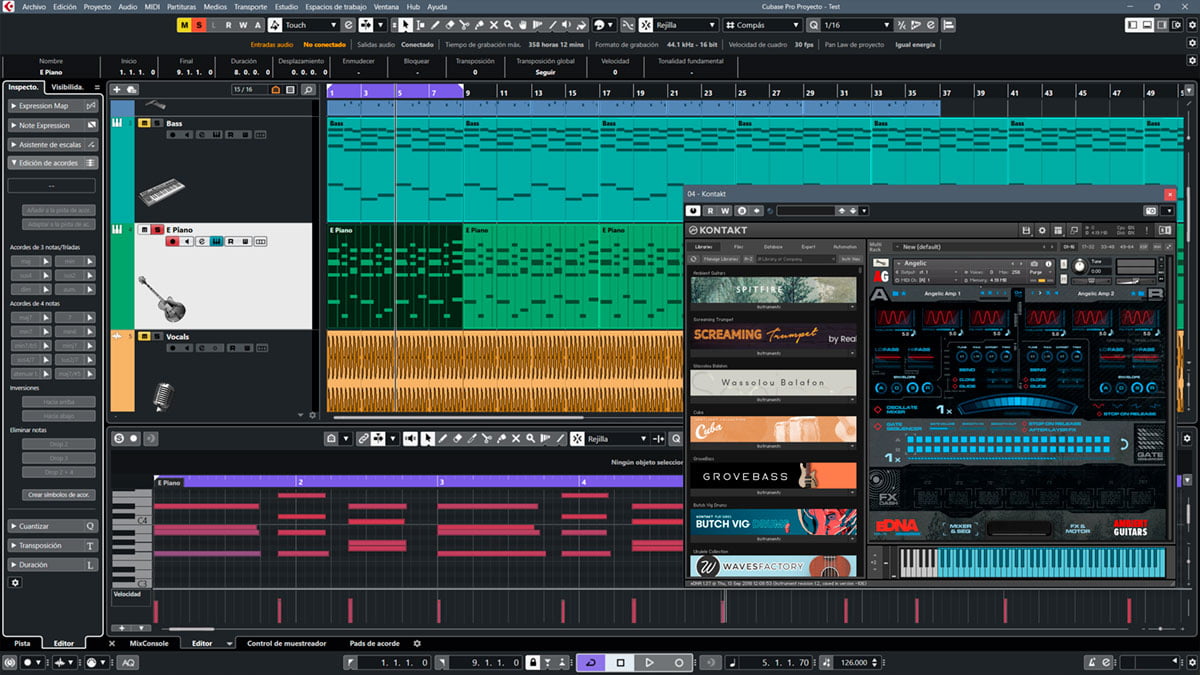Click the tempo field showing 126.000
The height and width of the screenshot is (675, 1200).
click(853, 662)
